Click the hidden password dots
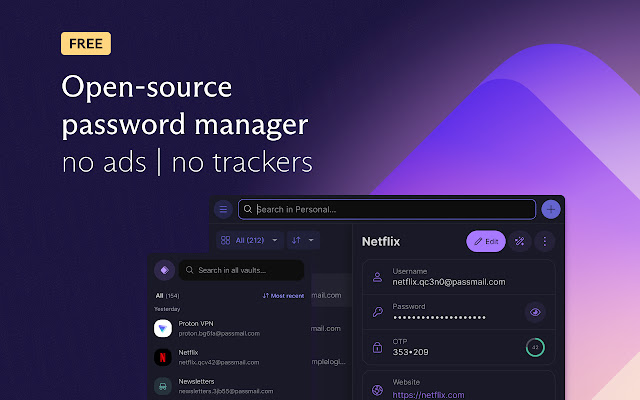The image size is (640, 400). pyautogui.click(x=439, y=318)
